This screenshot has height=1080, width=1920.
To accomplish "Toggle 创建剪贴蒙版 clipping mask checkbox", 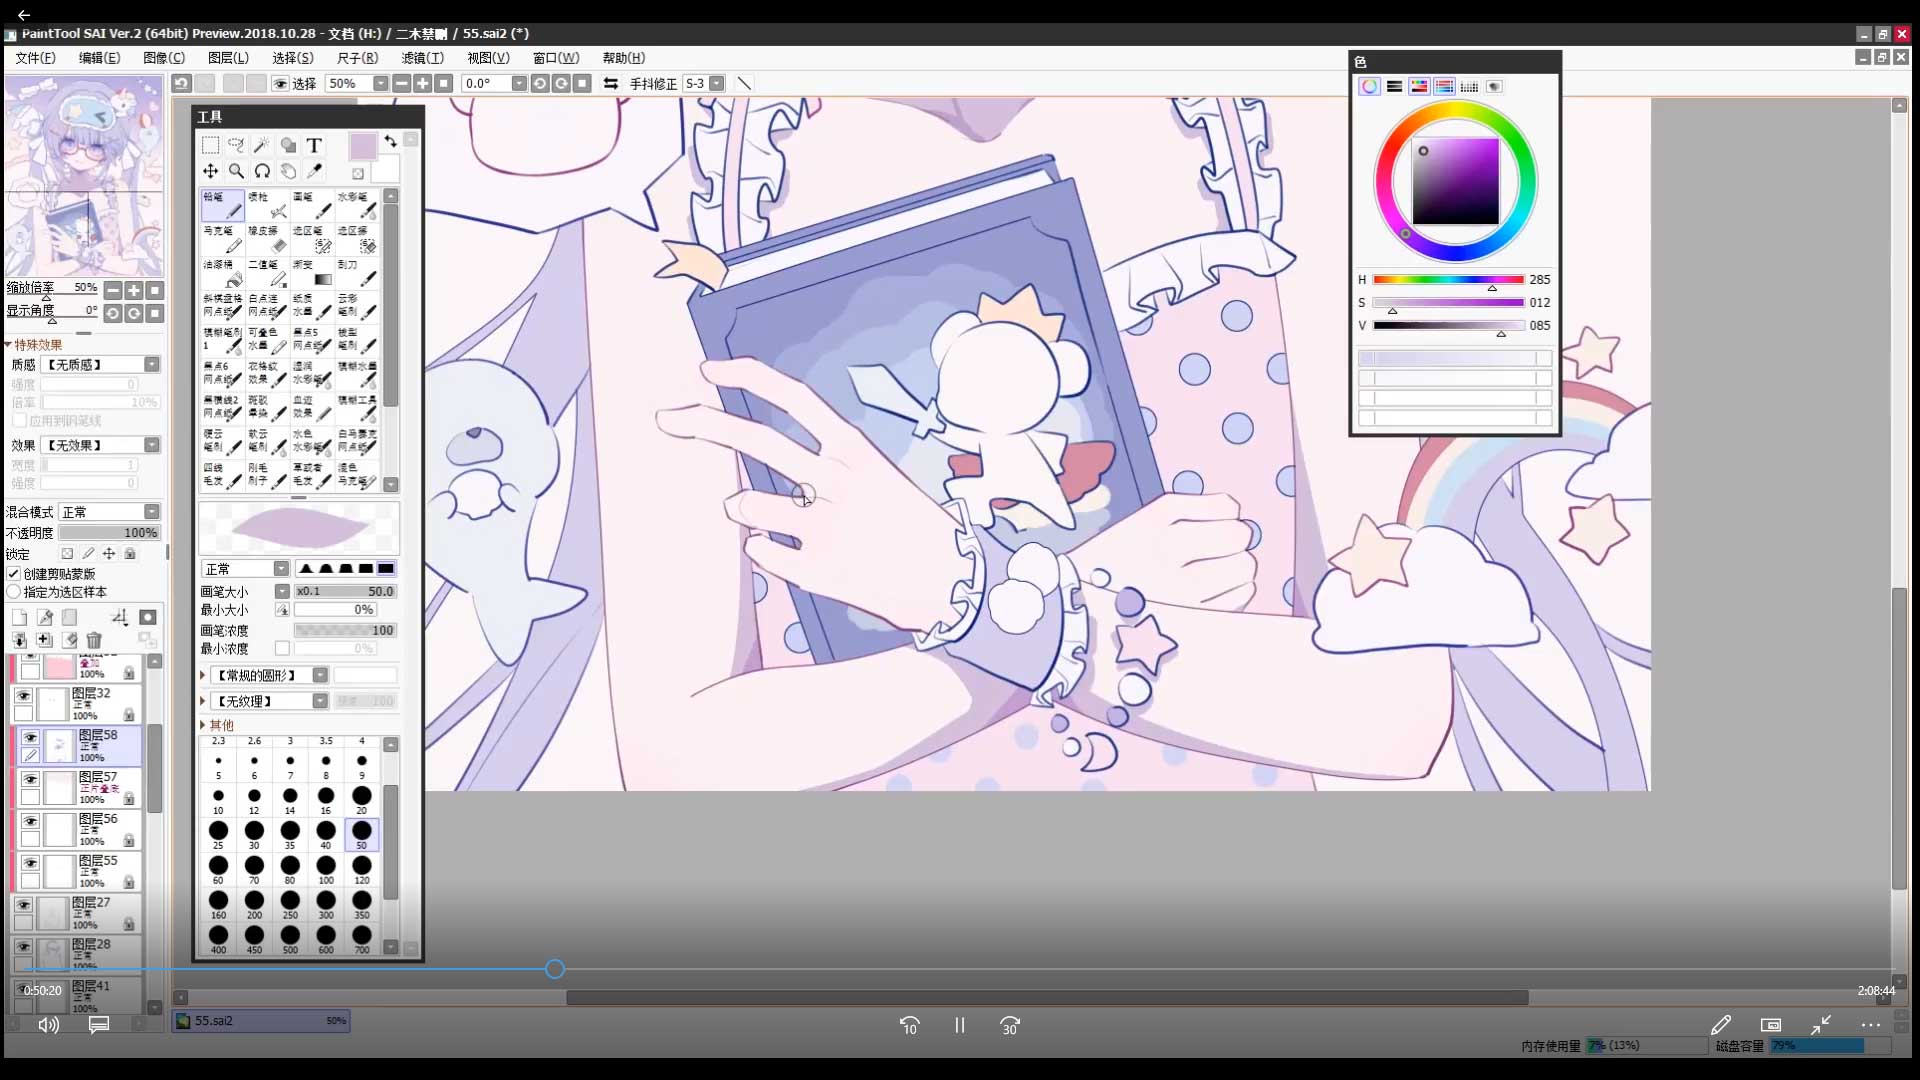I will click(14, 574).
